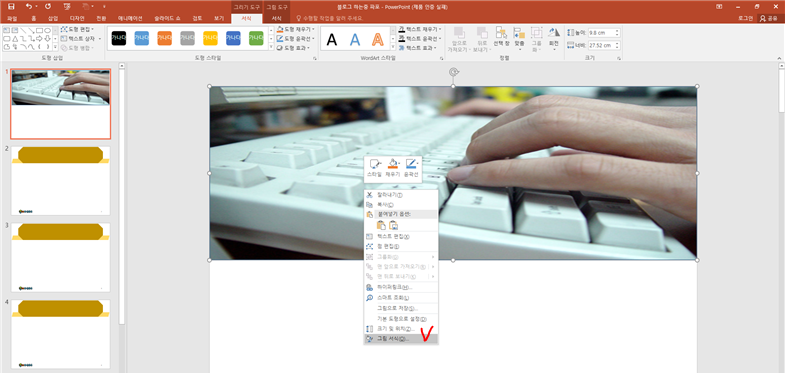The height and width of the screenshot is (373, 785).
Task: Choose 하이퍼링크 from context menu
Action: tap(401, 287)
